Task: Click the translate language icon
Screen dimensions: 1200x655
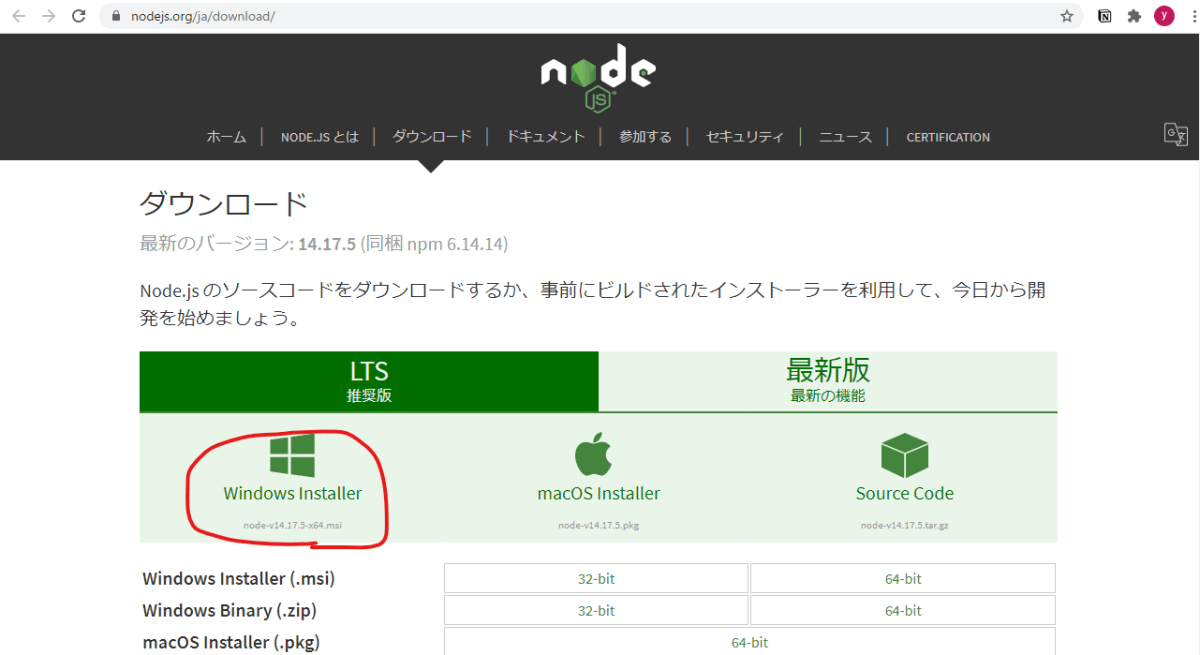Action: tap(1175, 135)
